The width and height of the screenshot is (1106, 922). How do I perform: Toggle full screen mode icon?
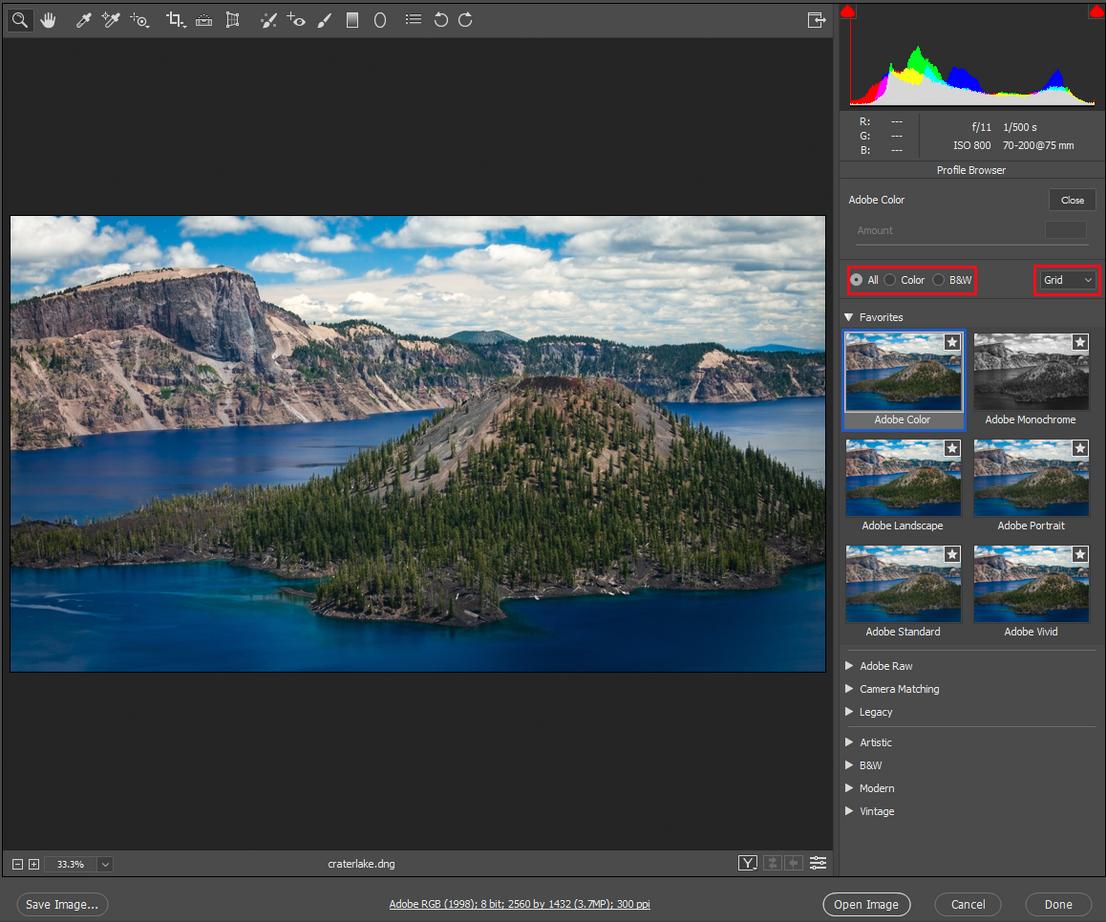pos(816,20)
